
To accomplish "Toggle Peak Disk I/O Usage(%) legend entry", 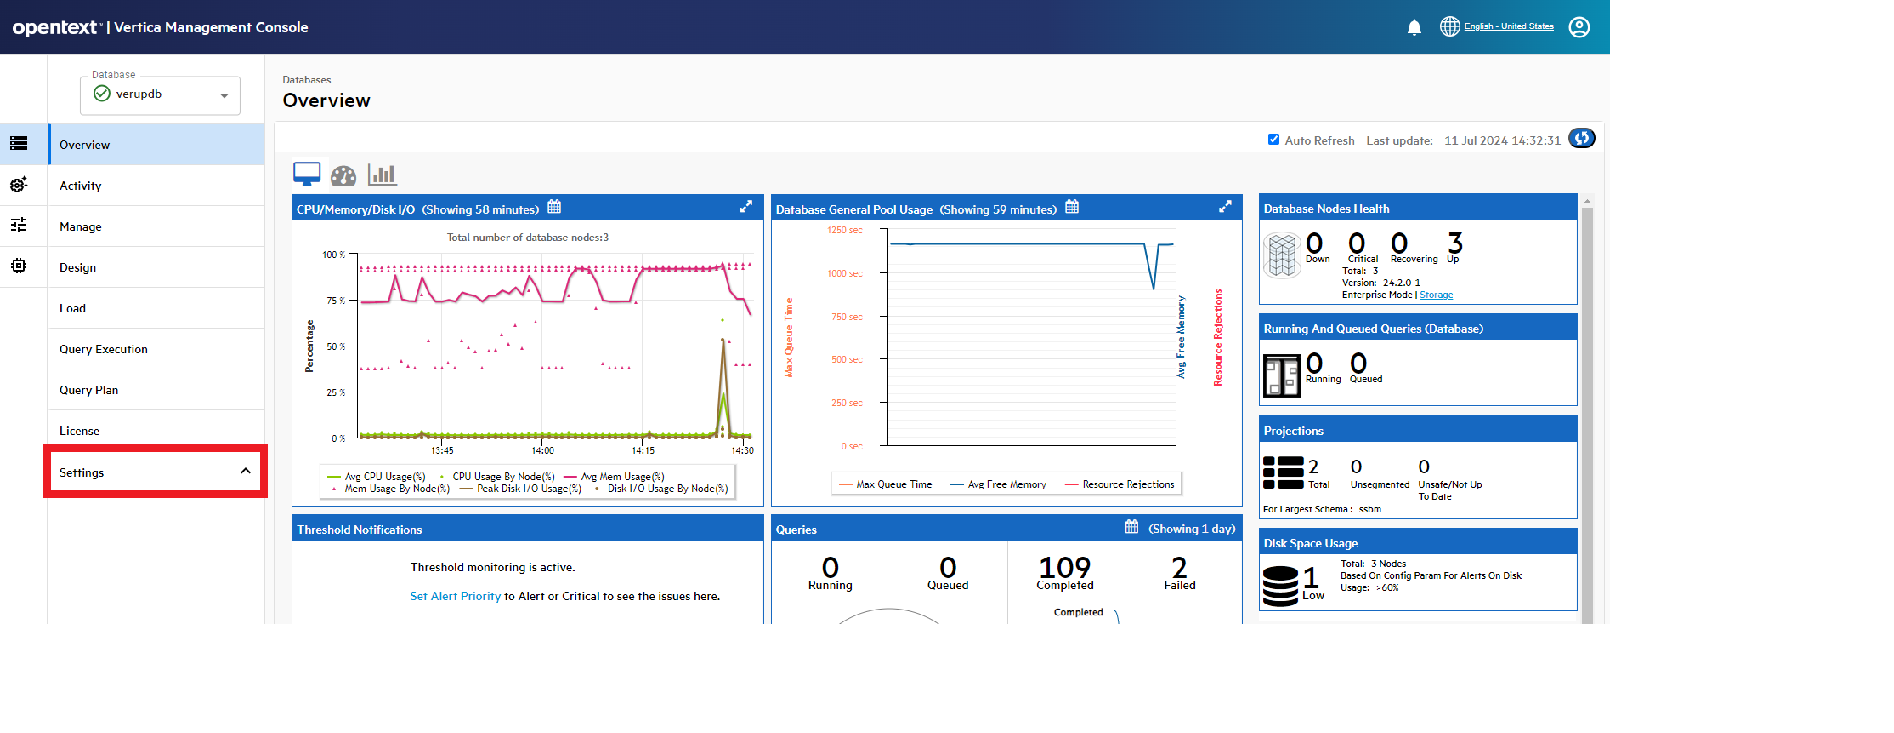I will coord(521,489).
